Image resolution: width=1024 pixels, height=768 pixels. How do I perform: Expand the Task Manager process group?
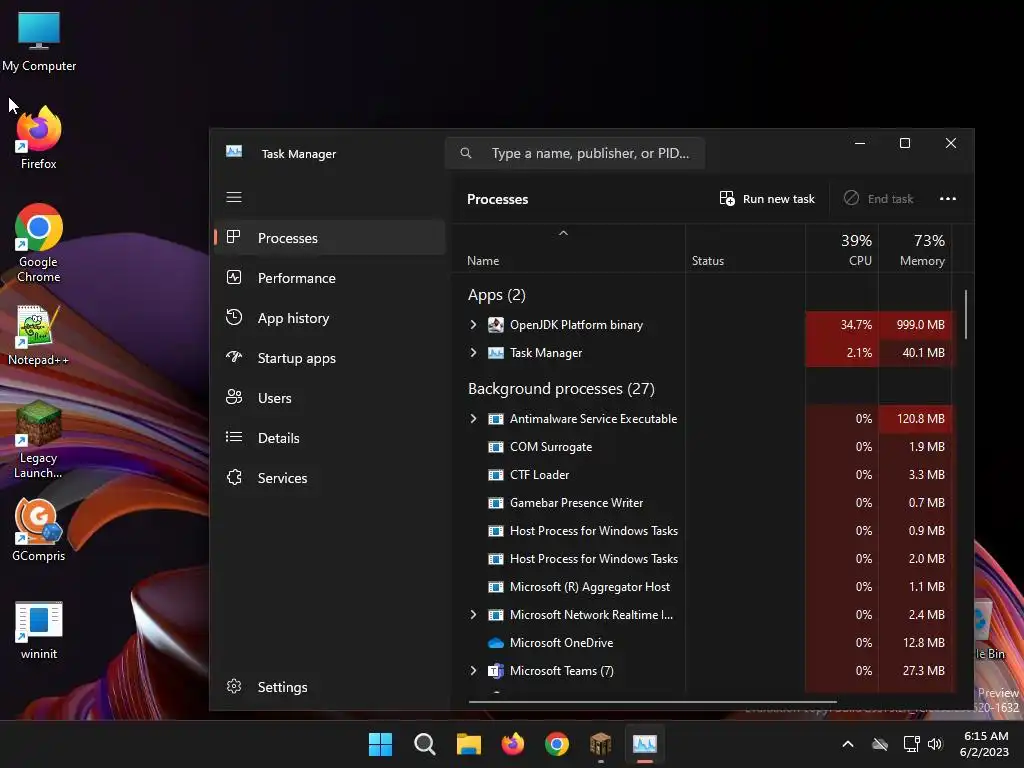(473, 353)
